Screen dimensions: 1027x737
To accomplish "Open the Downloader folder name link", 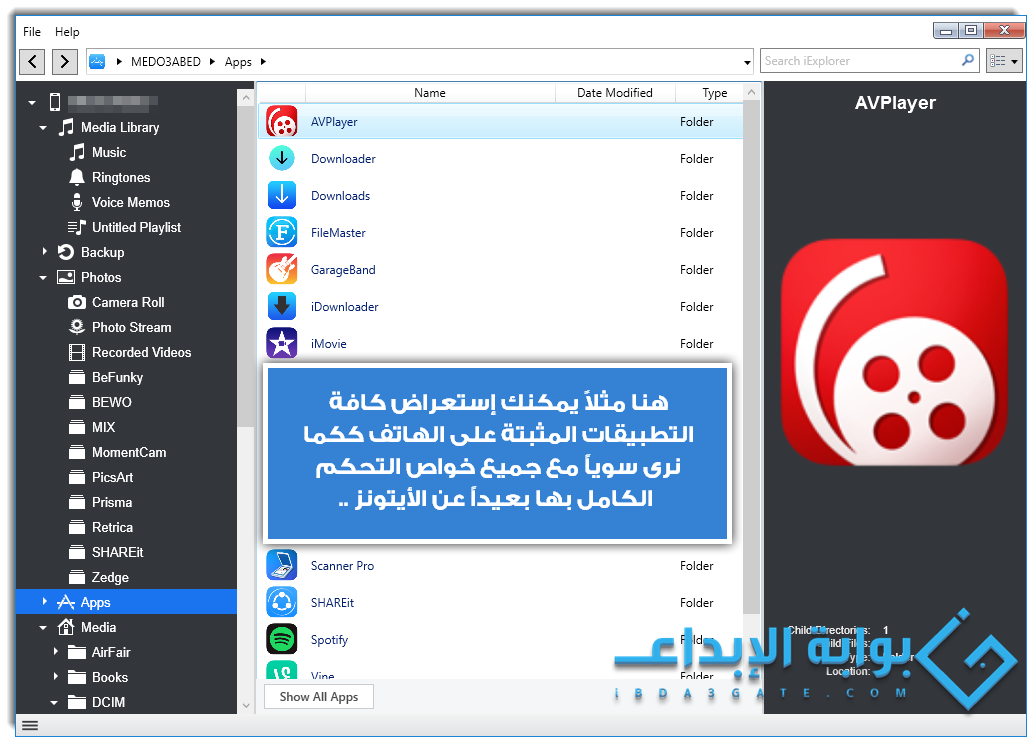I will click(343, 159).
